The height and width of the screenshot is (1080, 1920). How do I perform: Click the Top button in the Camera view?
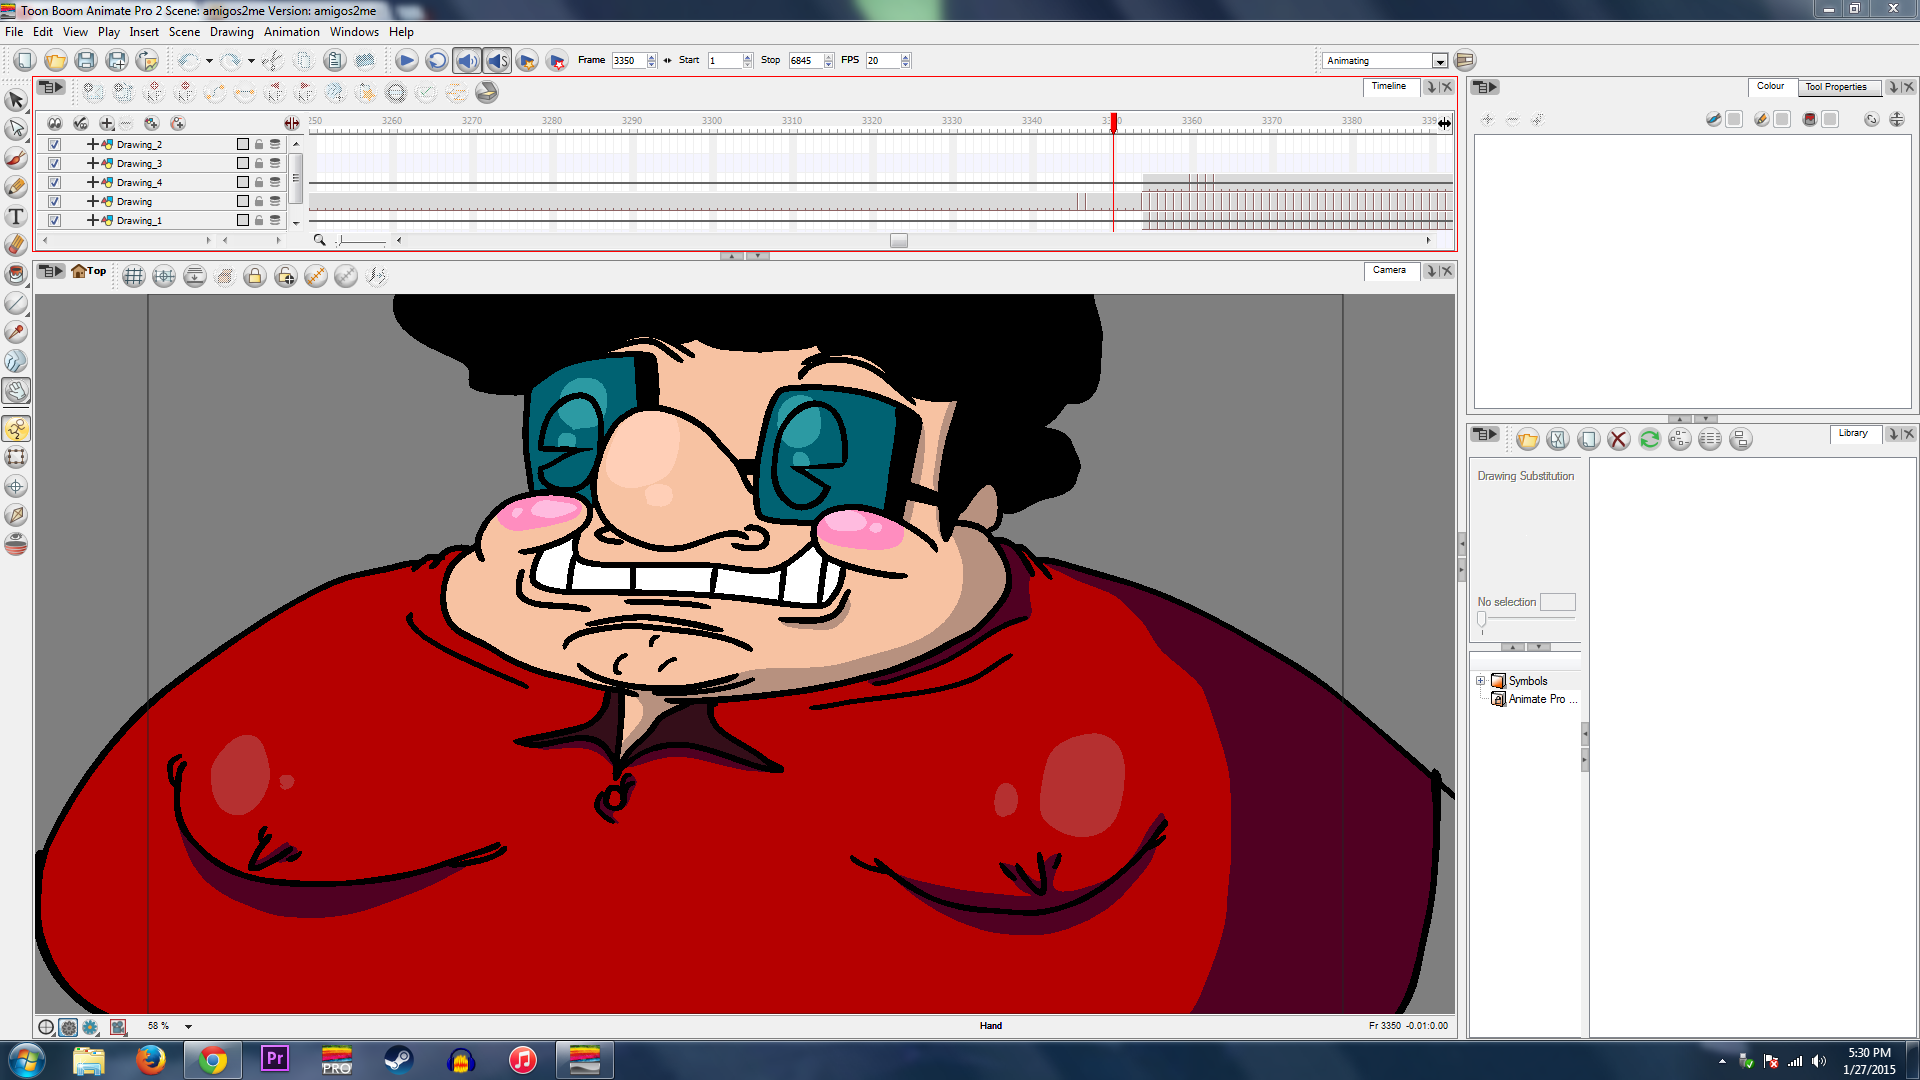[x=89, y=271]
